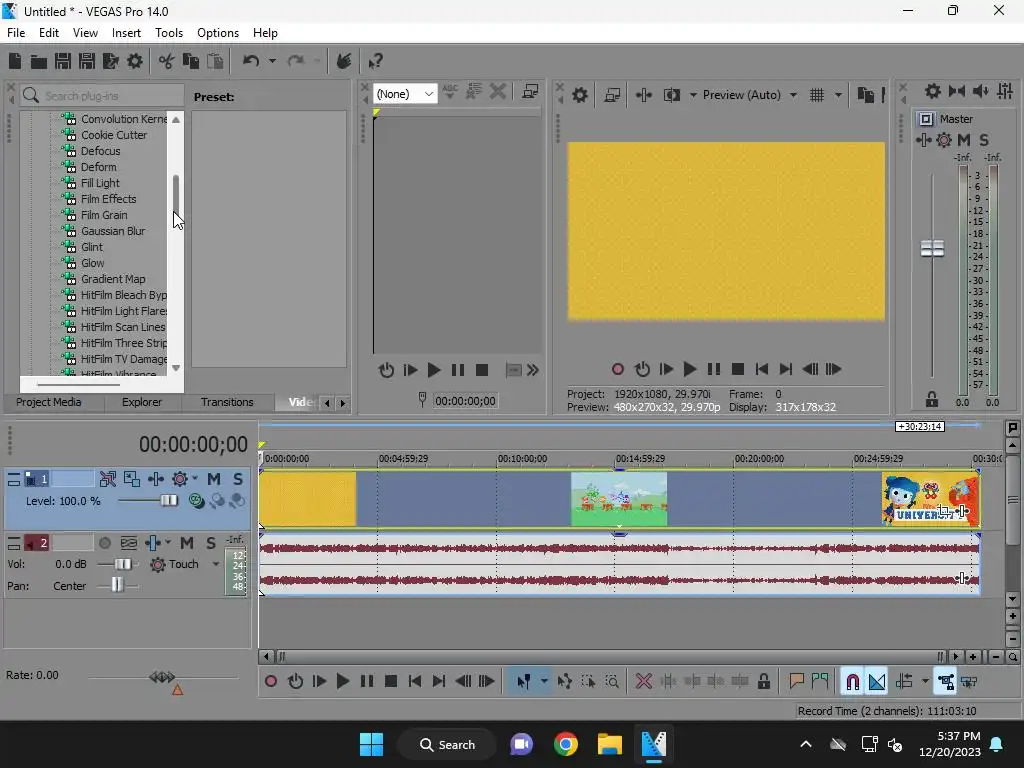Click Dim Output speaker icon in Master bus
Screen dimensions: 1024x768
[x=981, y=91]
